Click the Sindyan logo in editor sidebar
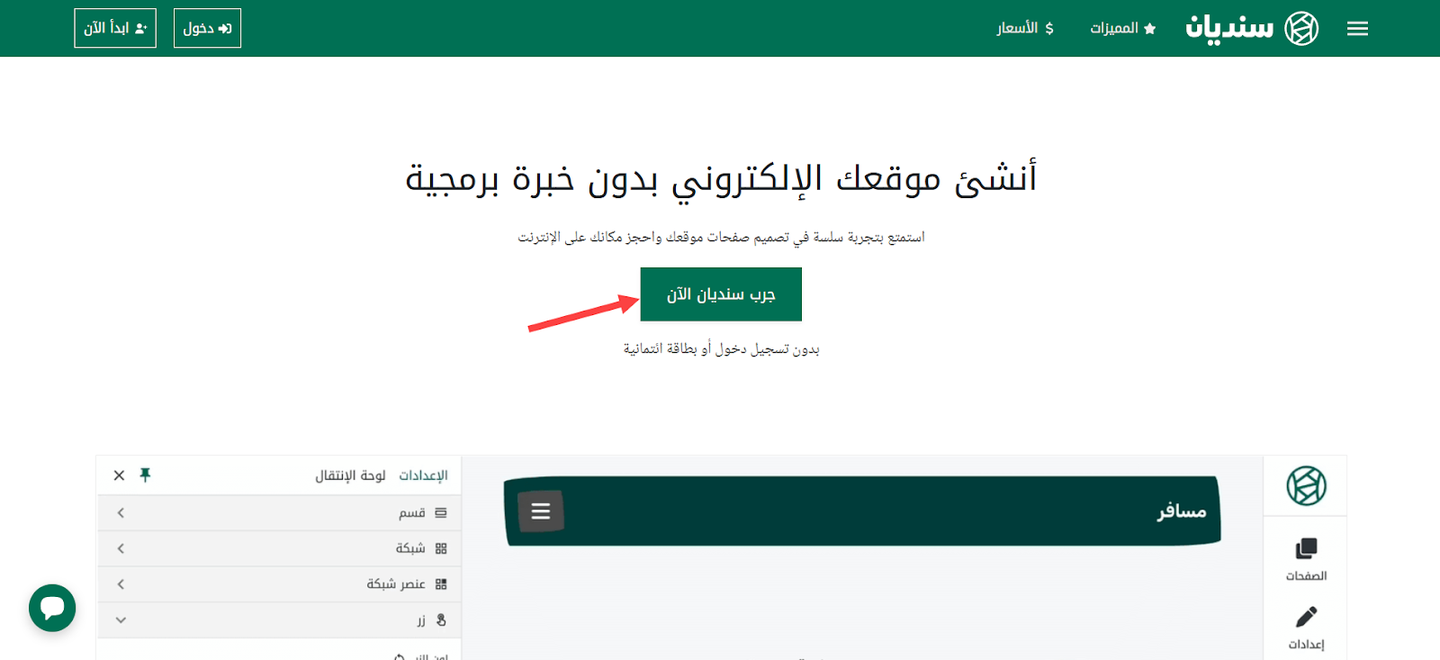Screen dimensions: 1440x660 coord(1306,486)
